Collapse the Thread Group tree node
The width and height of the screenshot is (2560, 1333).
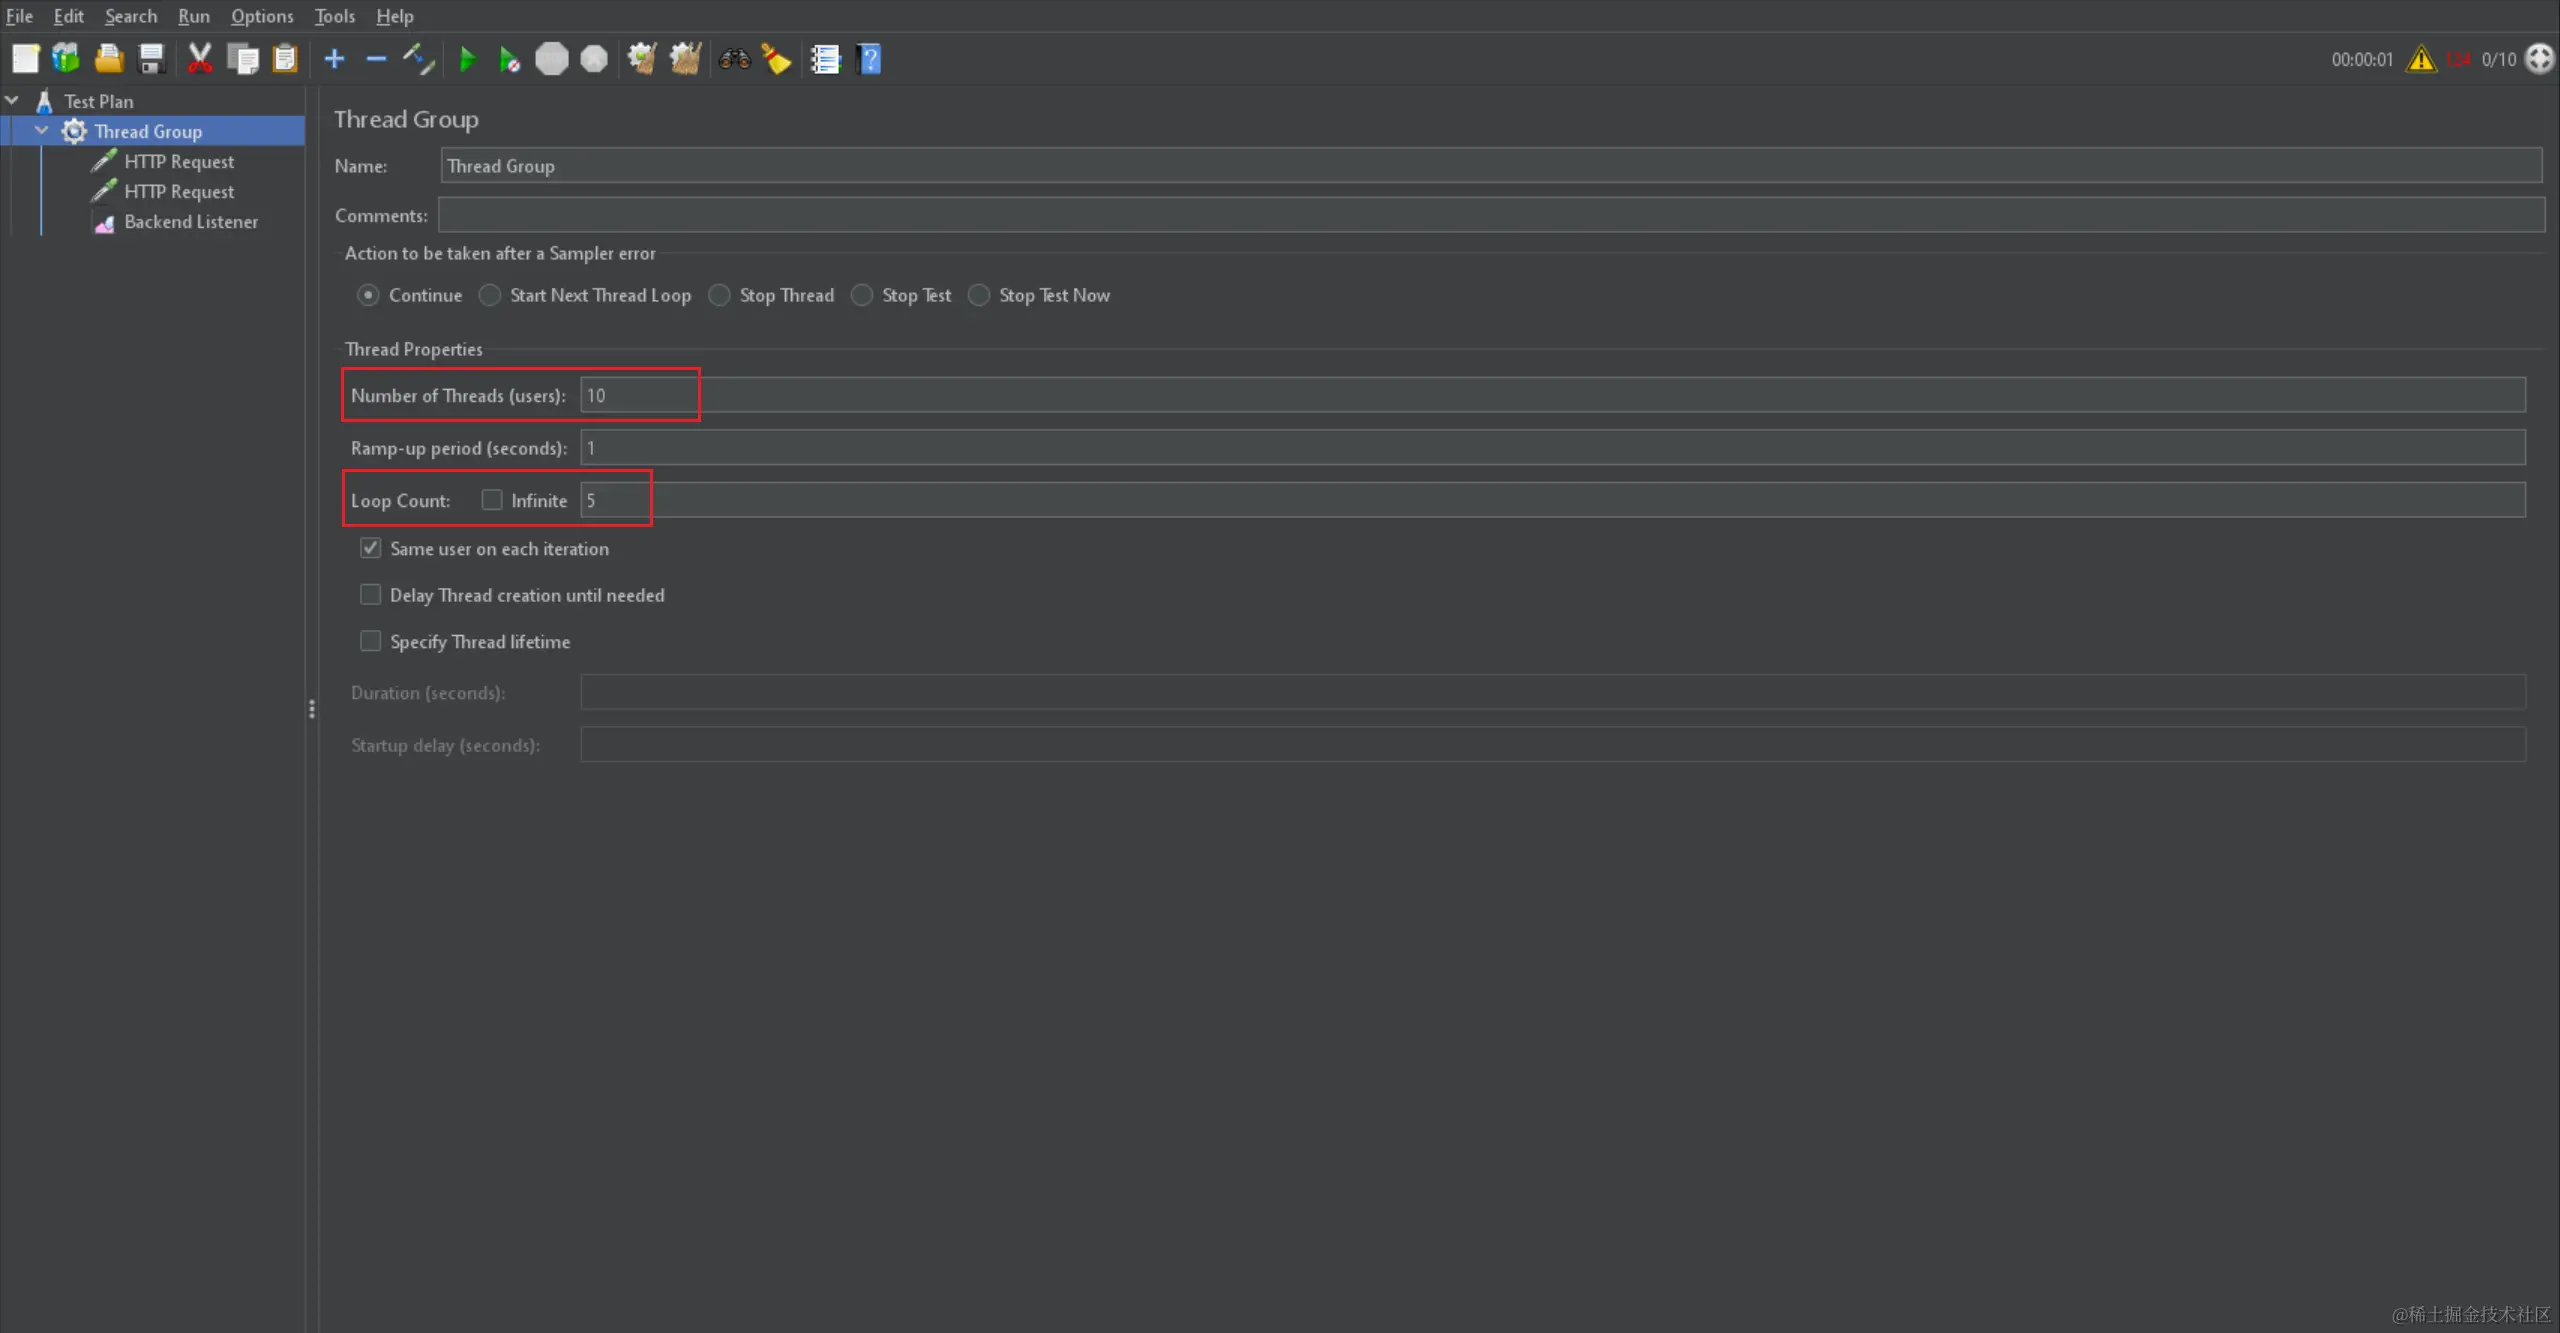coord(42,131)
